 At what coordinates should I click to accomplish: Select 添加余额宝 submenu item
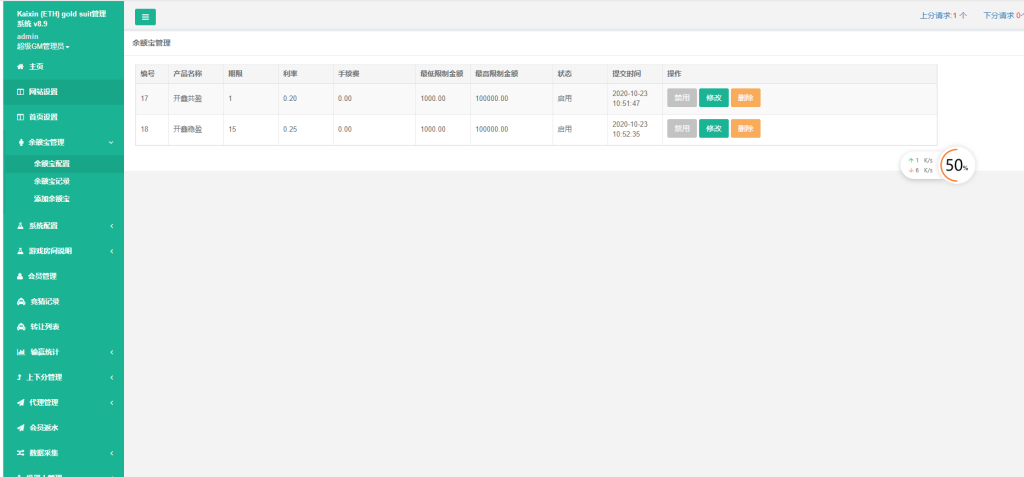pyautogui.click(x=52, y=199)
